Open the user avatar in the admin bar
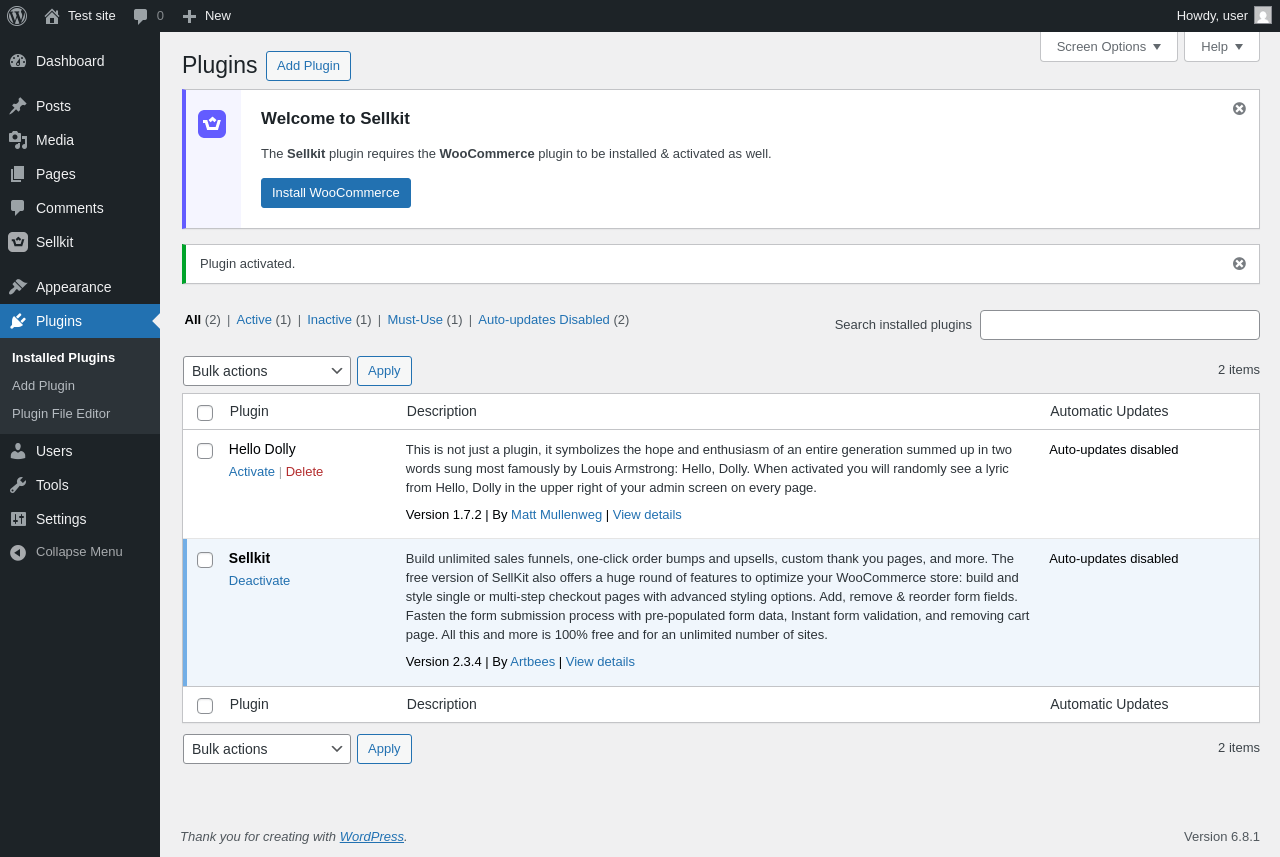 pyautogui.click(x=1263, y=15)
